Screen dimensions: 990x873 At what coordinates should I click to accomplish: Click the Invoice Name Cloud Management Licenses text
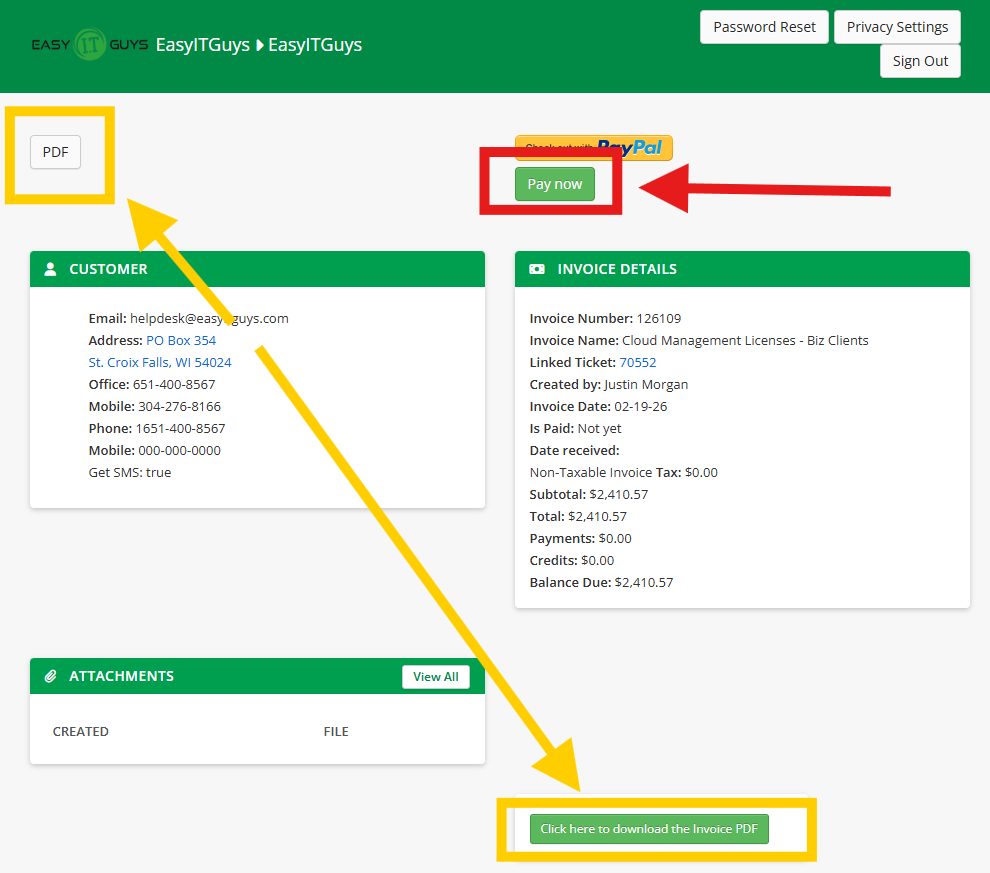coord(699,341)
